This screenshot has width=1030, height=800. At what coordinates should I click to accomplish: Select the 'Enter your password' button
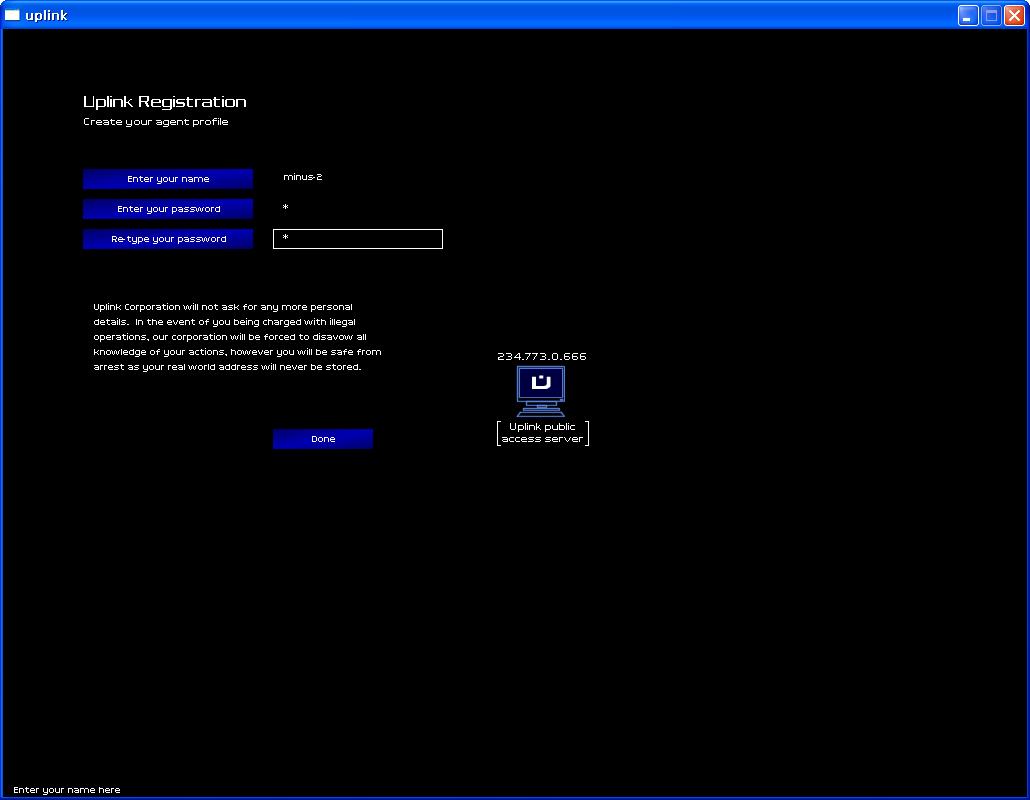(168, 209)
